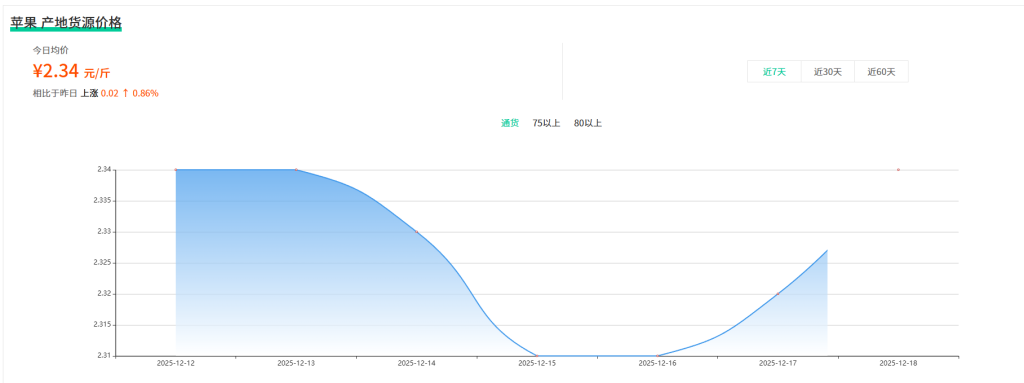Select the 近7天 time range tab
The width and height of the screenshot is (1024, 383).
click(774, 72)
